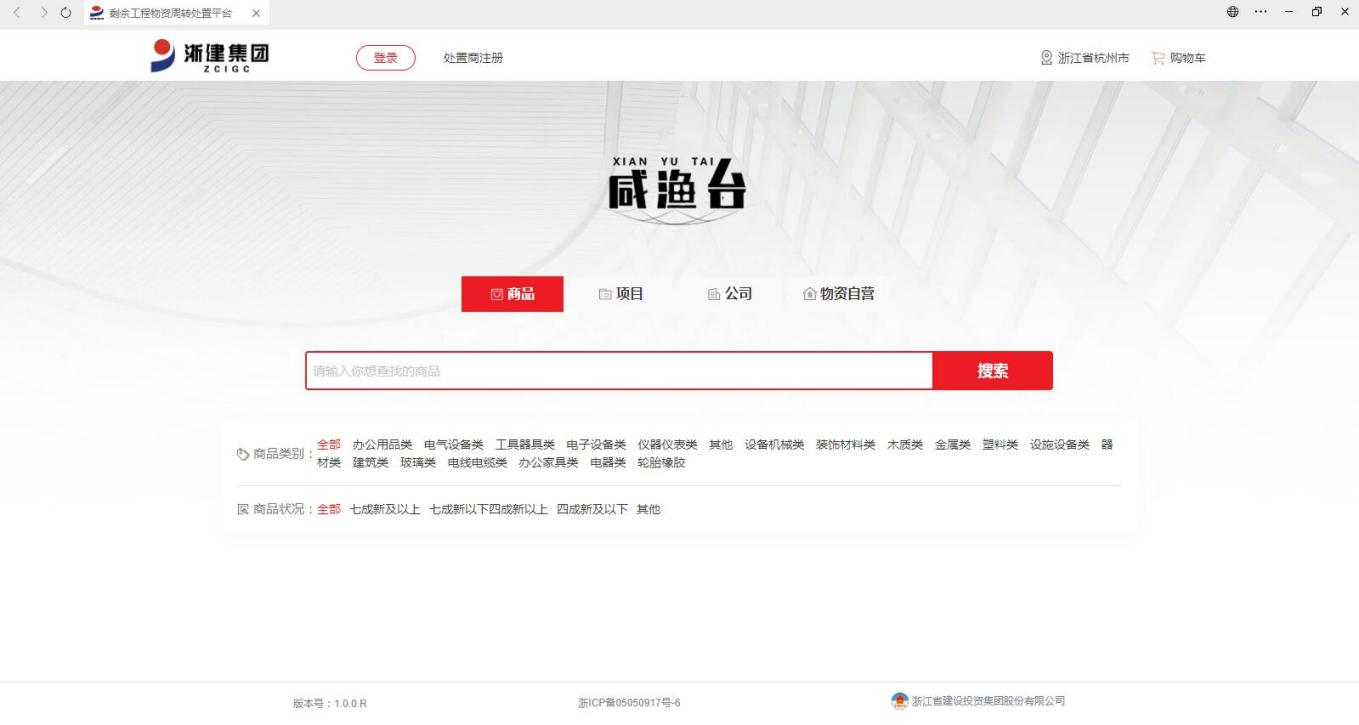
Task: Filter by the 电气设备类 category
Action: [x=454, y=445]
